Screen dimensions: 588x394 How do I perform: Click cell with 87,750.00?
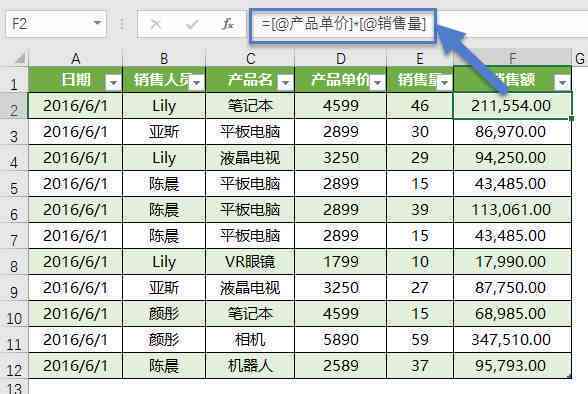(x=512, y=288)
